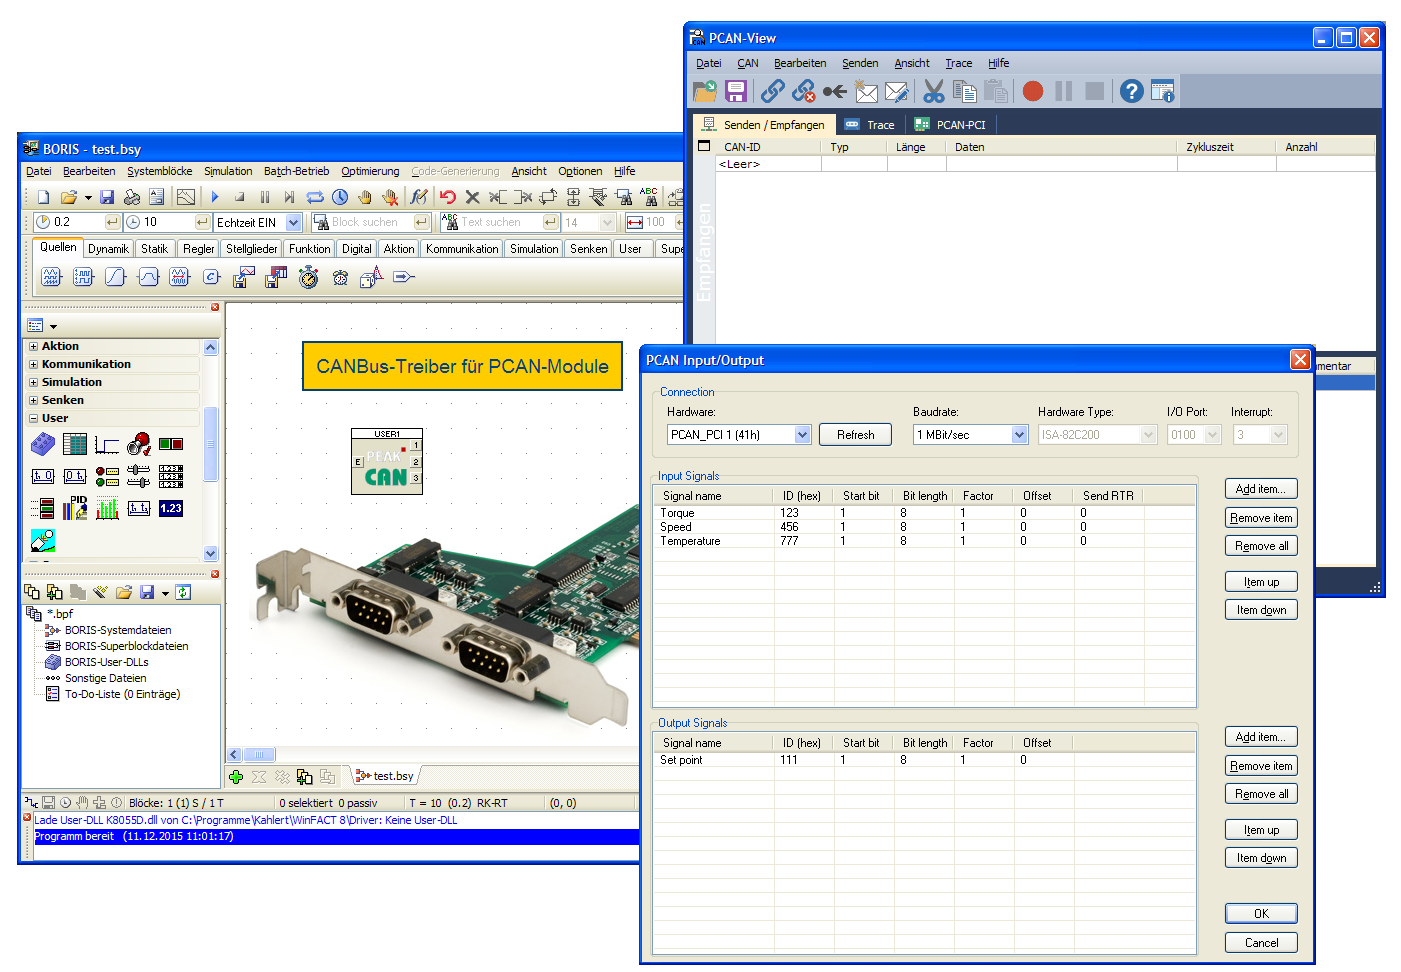The height and width of the screenshot is (972, 1401).
Task: Click the connect chain-link icon in PCAN-View
Action: [x=772, y=91]
